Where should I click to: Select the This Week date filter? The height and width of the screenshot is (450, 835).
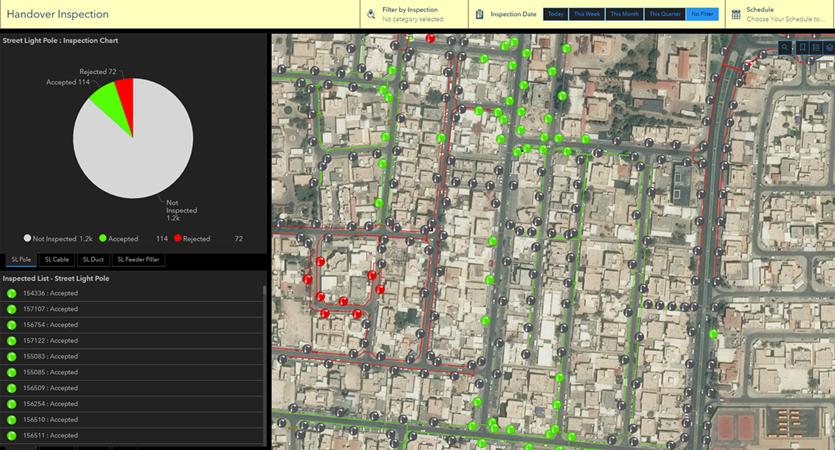tap(587, 14)
